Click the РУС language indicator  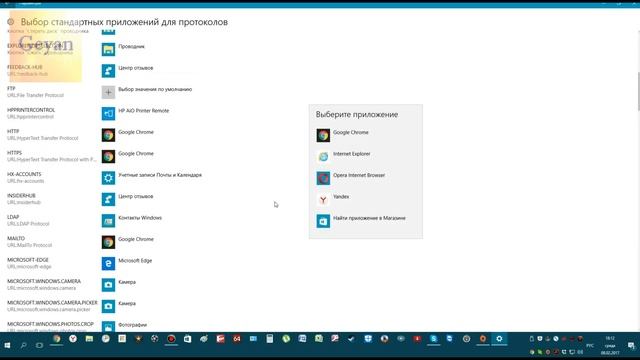(x=590, y=346)
